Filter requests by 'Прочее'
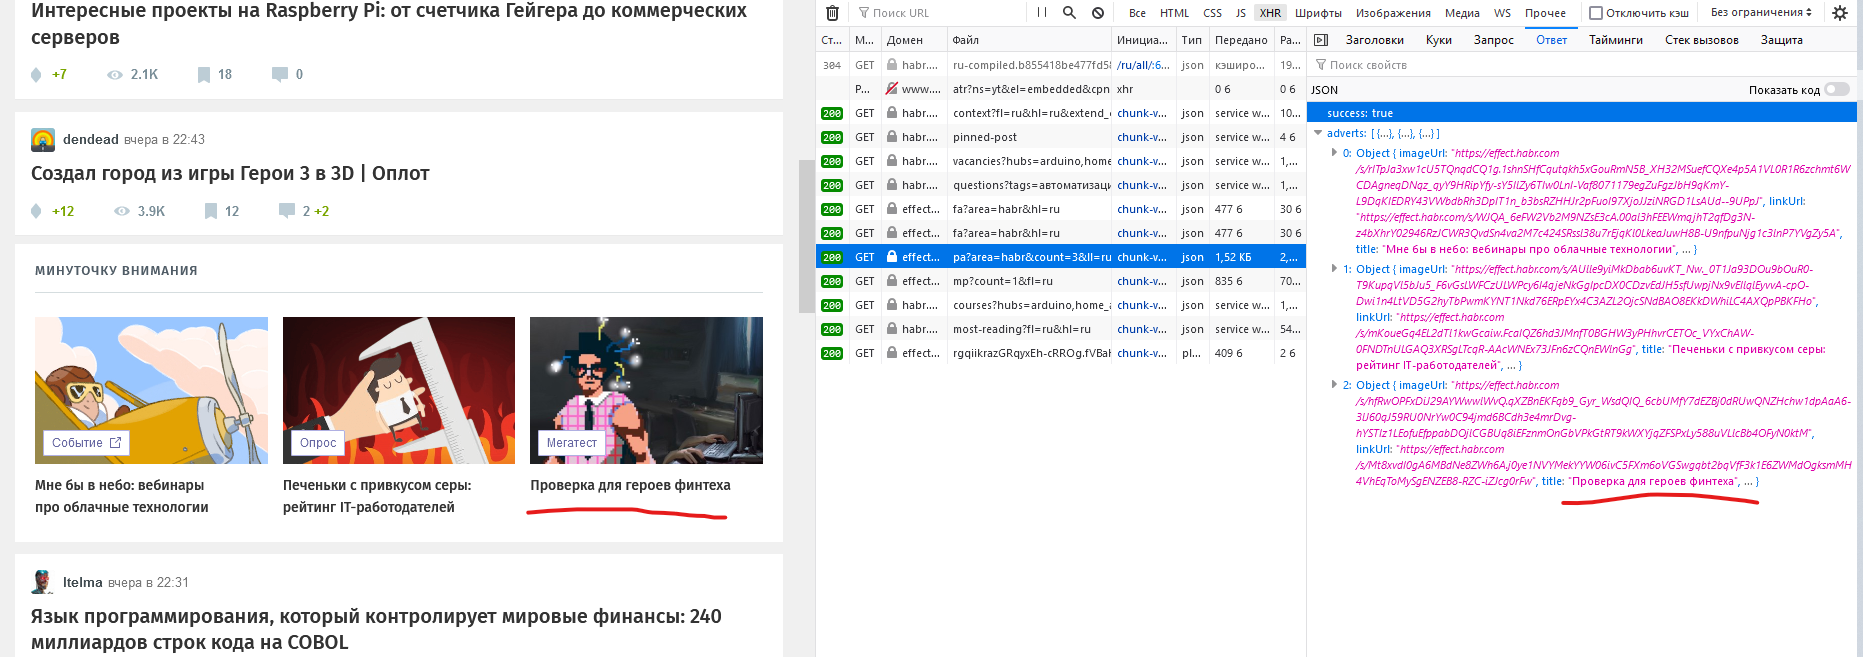Screen dimensions: 1863x657 coord(1545,13)
